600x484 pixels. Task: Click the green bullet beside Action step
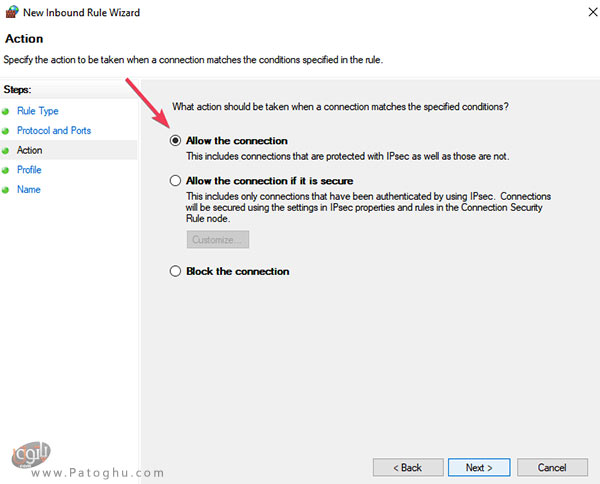[x=5, y=151]
